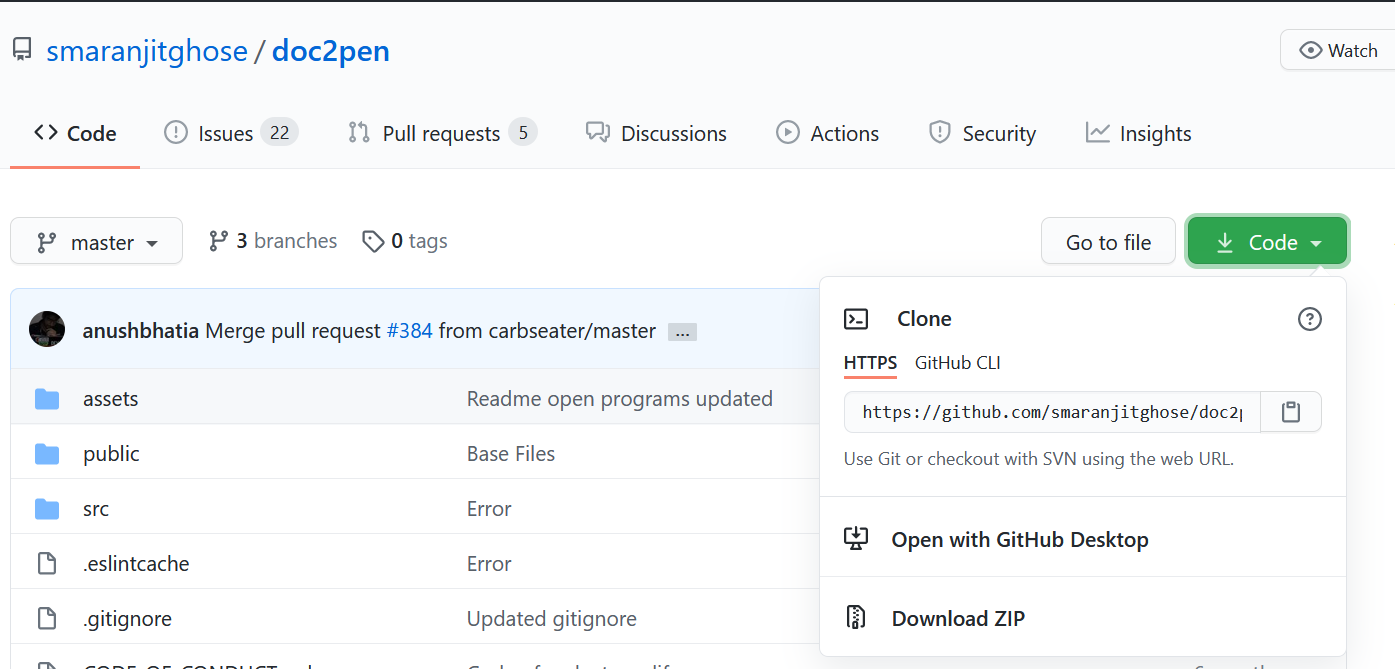Open the Pull requests tab
The width and height of the screenshot is (1395, 669).
[x=442, y=133]
